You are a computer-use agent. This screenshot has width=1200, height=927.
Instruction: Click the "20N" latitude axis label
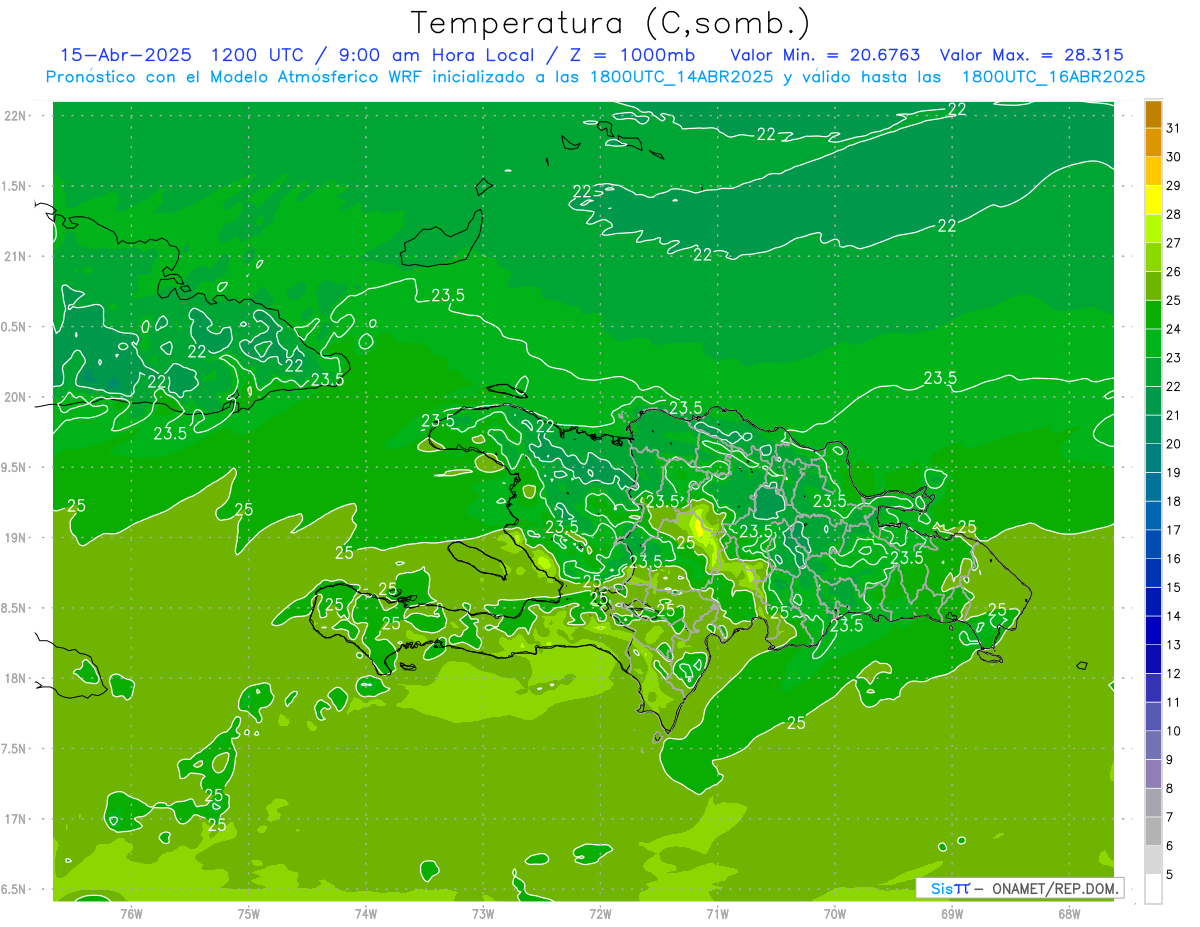pos(16,397)
